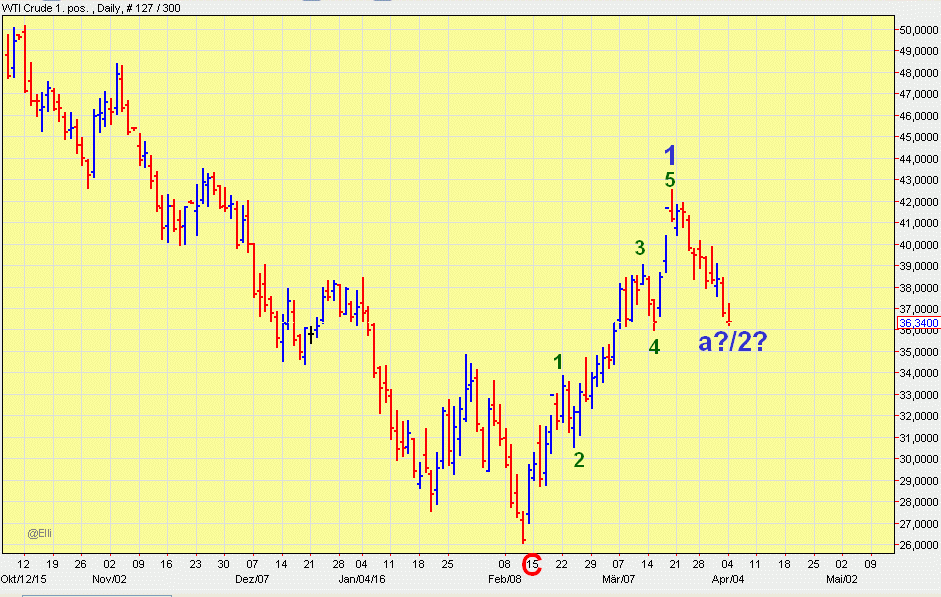Select the small green wave 1 label
Viewport: 941px width, 597px height.
pyautogui.click(x=559, y=362)
